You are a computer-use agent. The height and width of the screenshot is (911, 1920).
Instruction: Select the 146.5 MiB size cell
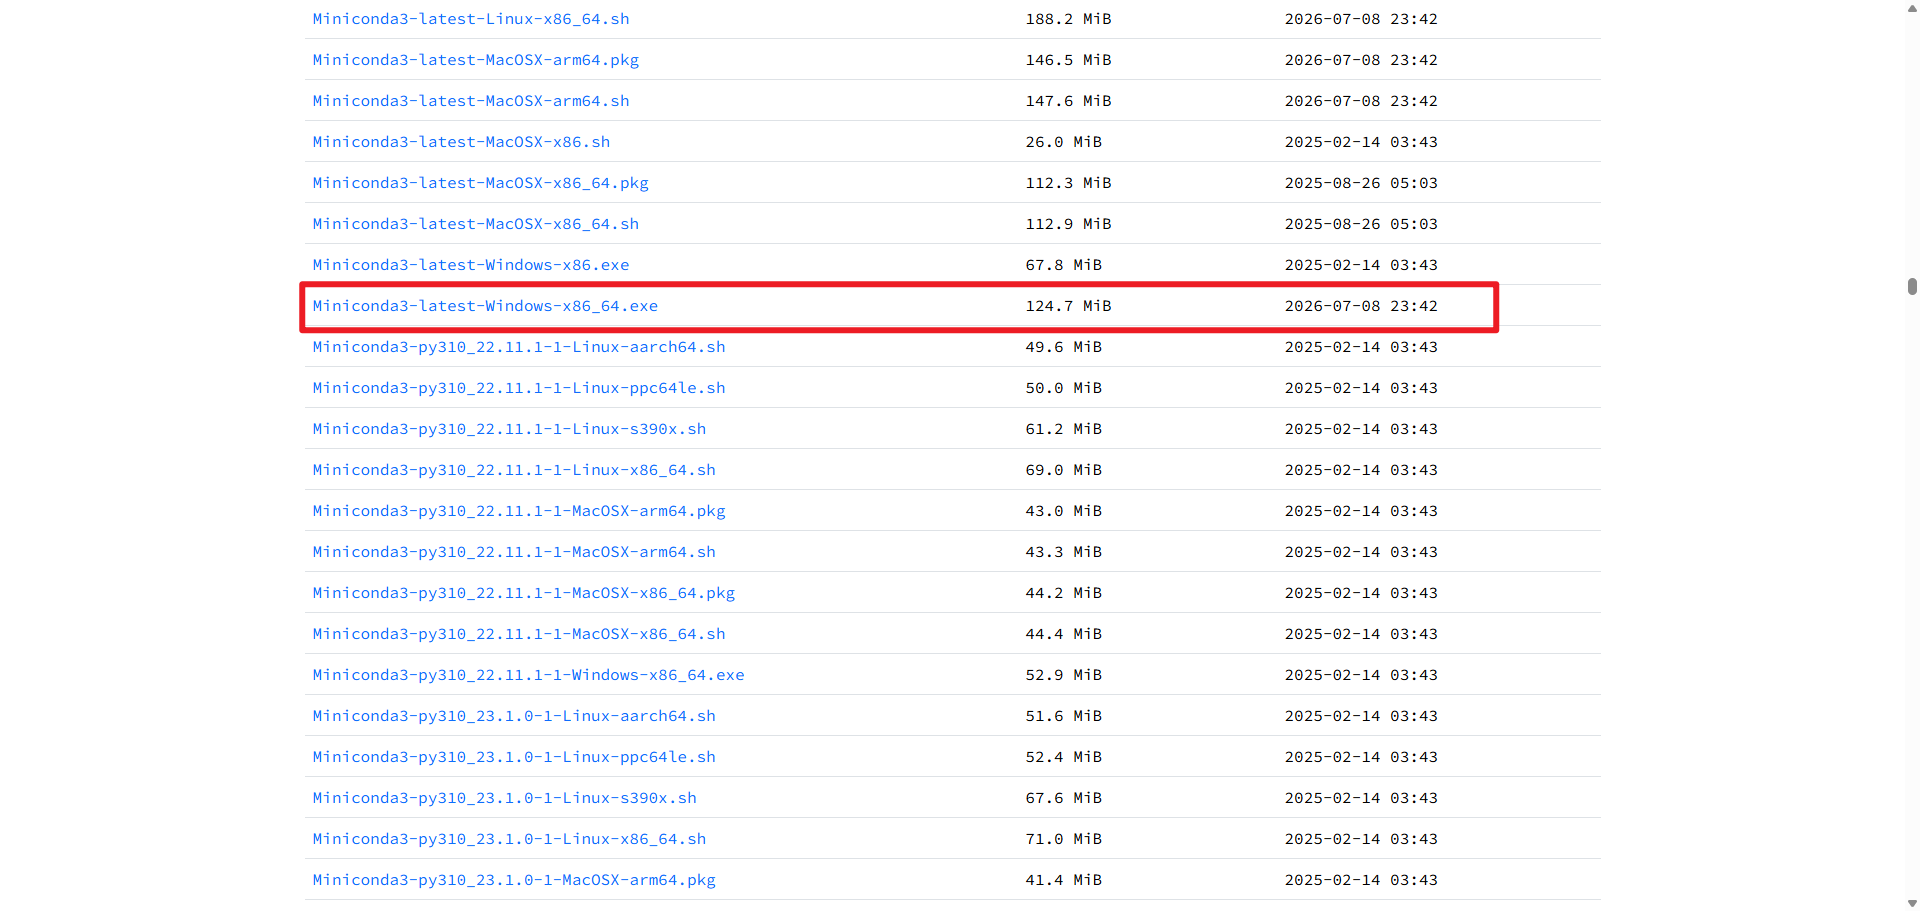tap(1068, 60)
